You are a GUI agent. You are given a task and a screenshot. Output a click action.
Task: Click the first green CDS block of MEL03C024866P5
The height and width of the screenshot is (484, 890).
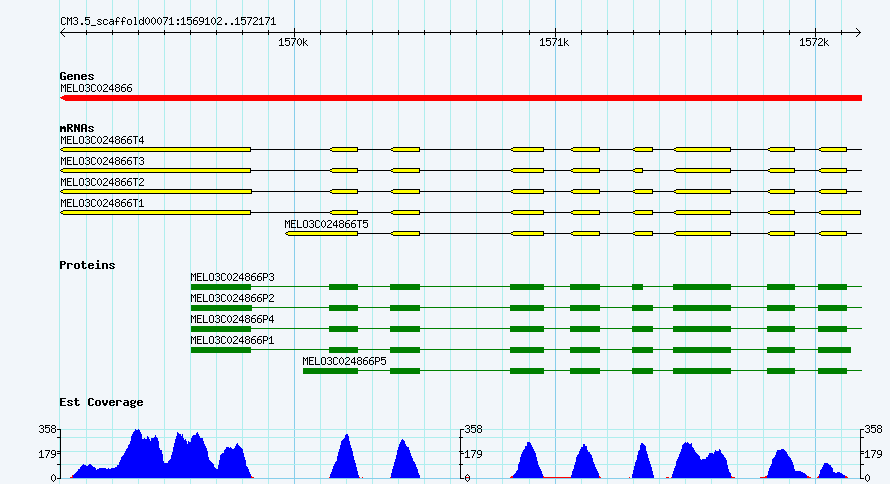click(330, 371)
